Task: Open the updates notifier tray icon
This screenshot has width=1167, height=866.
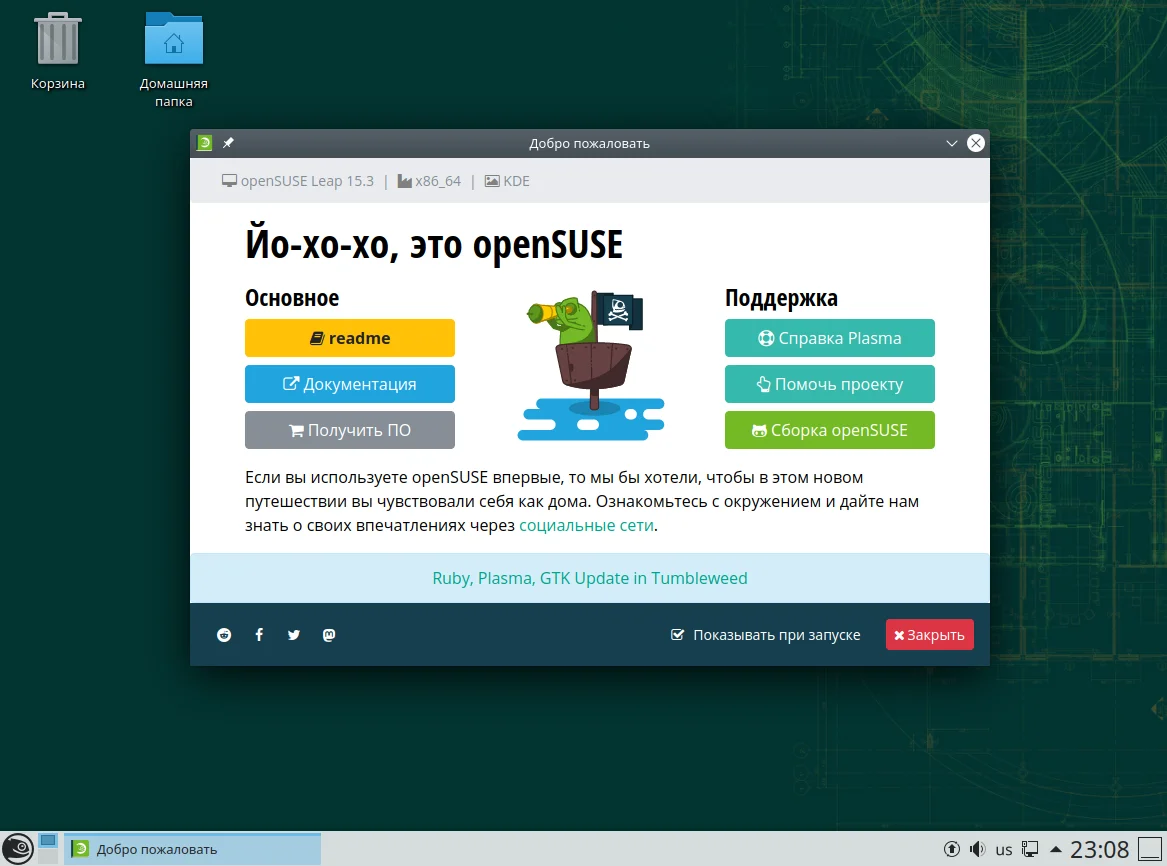Action: 951,849
